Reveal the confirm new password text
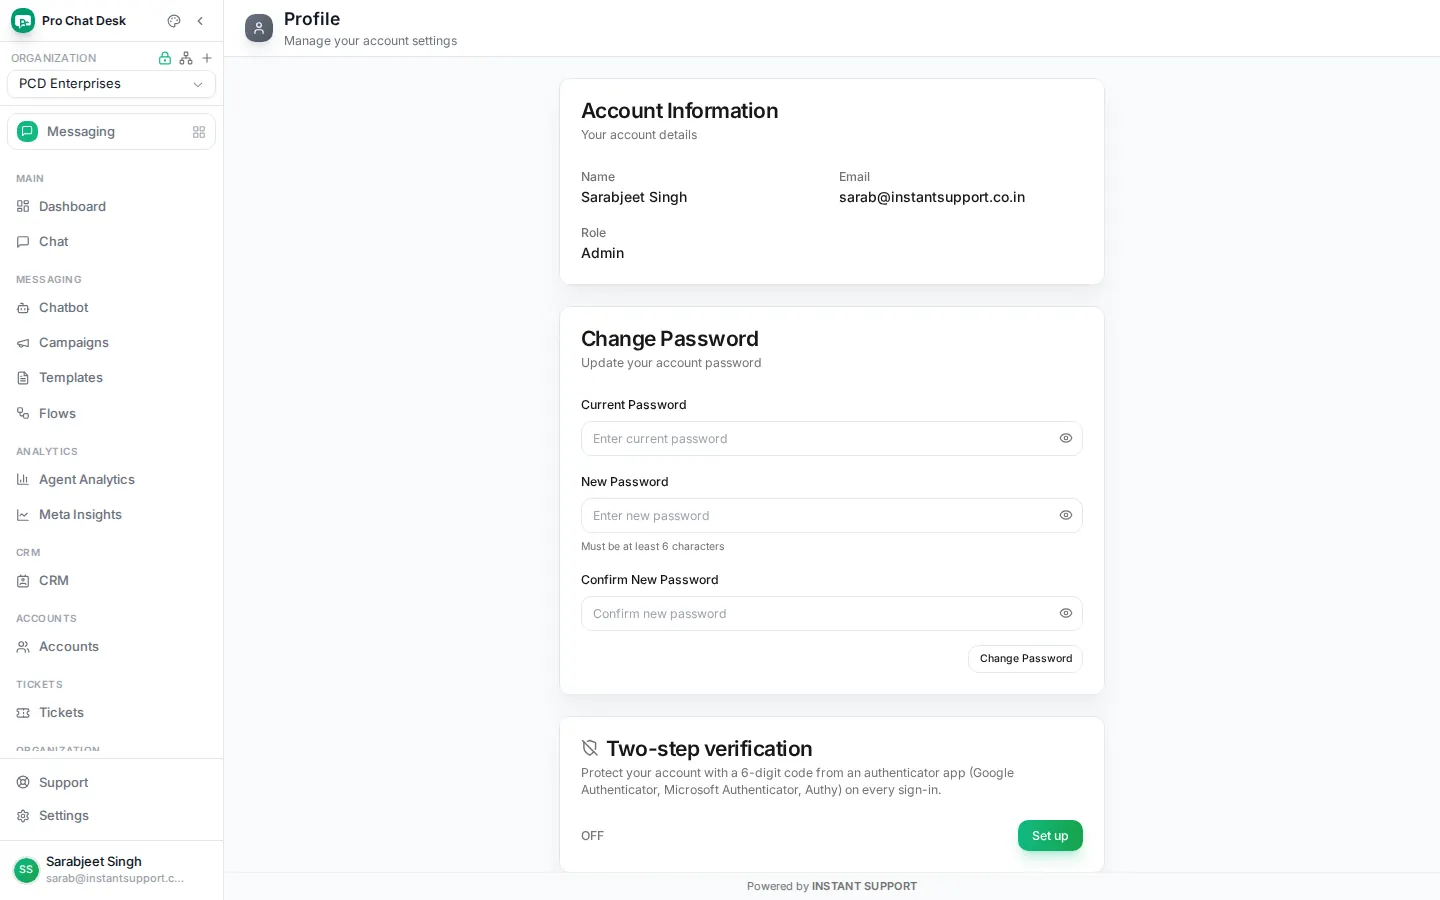The image size is (1440, 900). click(1066, 614)
